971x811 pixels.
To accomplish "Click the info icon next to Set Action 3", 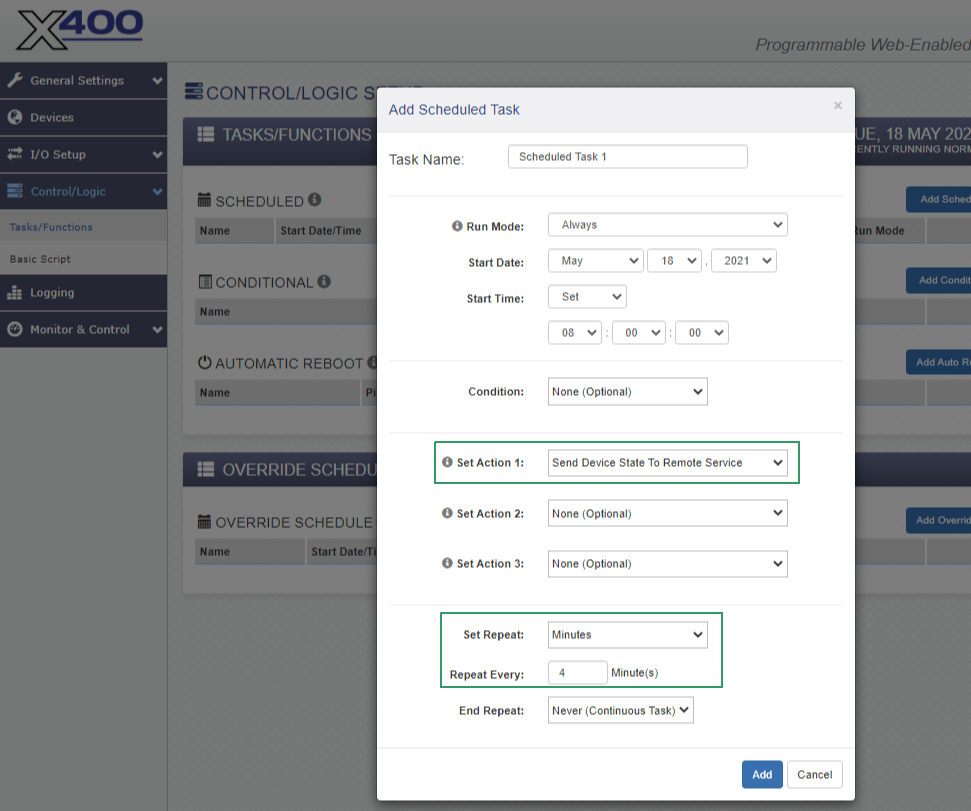I will (x=447, y=563).
